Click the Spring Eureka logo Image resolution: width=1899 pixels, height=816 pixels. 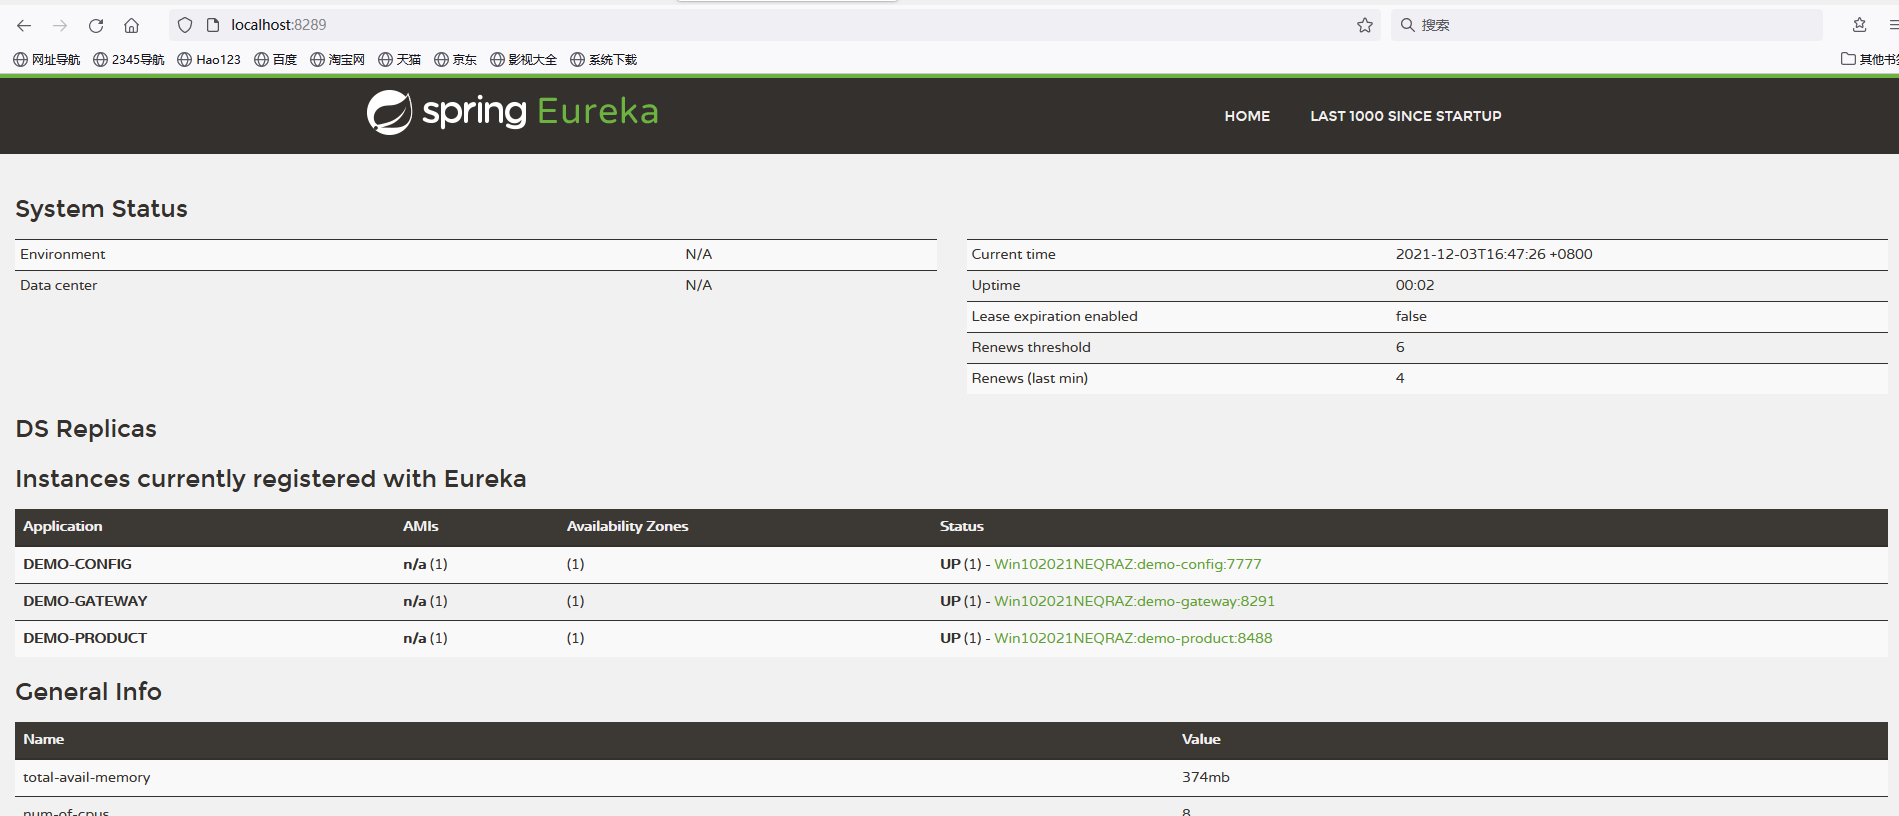coord(512,112)
